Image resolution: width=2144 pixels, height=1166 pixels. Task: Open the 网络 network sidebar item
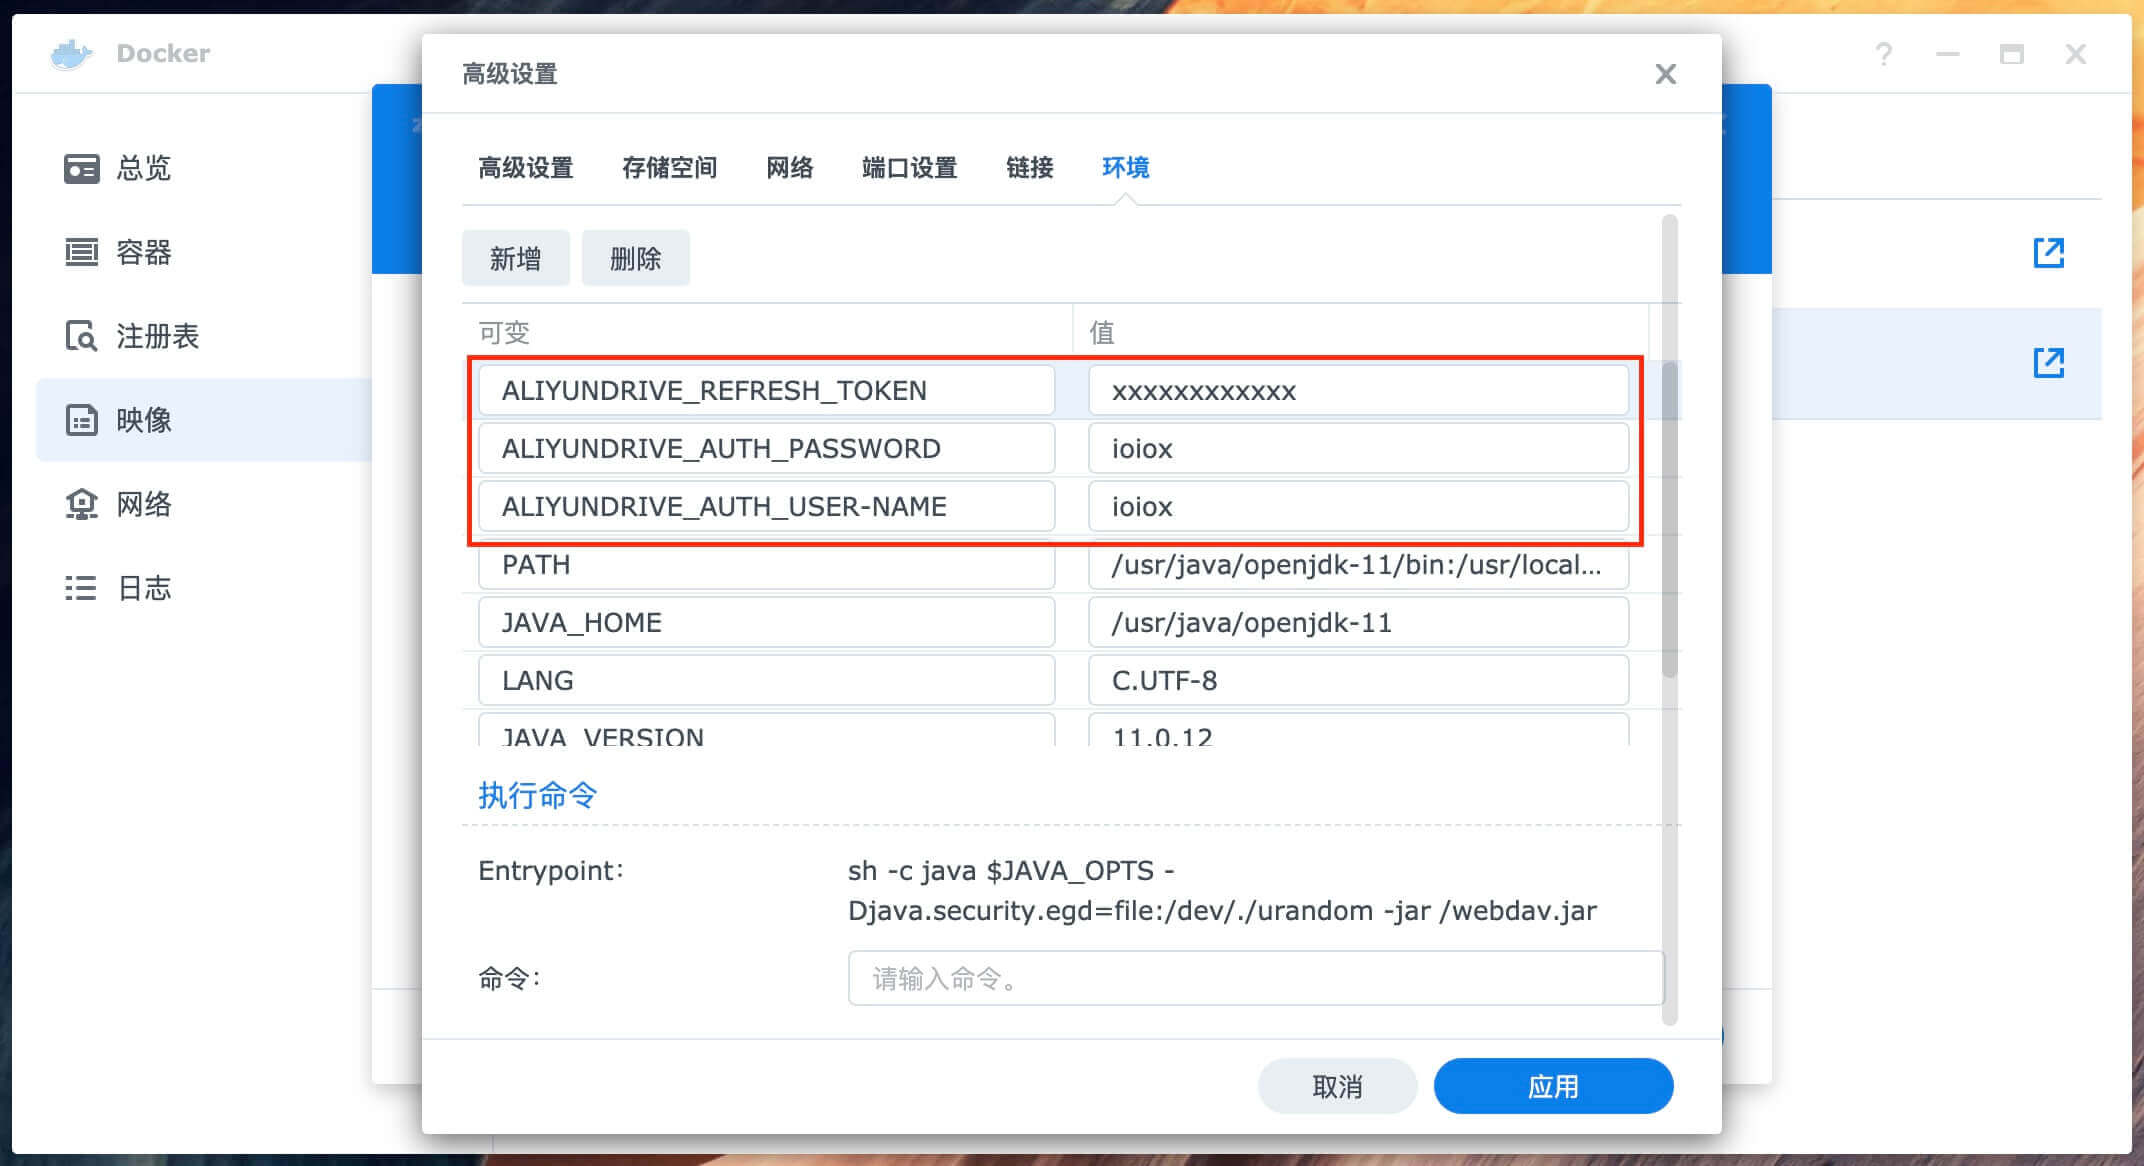click(118, 504)
